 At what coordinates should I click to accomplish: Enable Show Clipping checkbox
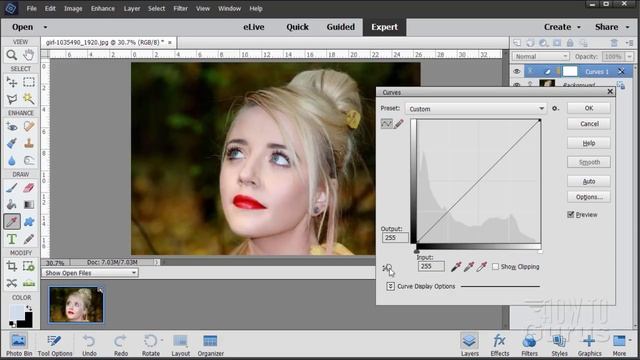[495, 267]
